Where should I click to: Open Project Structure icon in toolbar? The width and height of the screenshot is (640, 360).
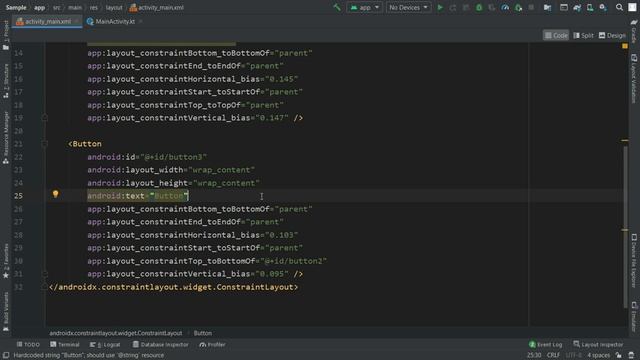[x=547, y=7]
